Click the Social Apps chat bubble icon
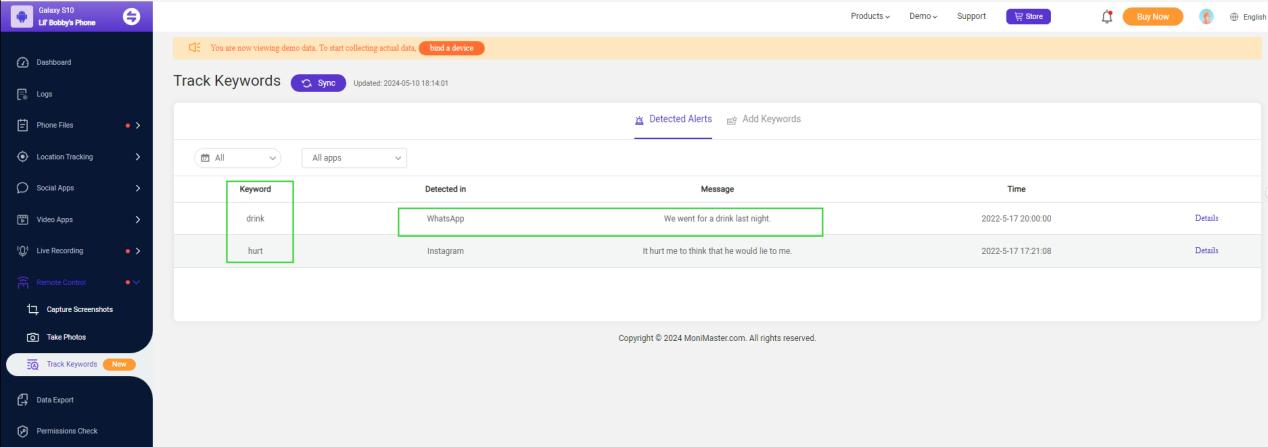The width and height of the screenshot is (1268, 447). coord(21,188)
